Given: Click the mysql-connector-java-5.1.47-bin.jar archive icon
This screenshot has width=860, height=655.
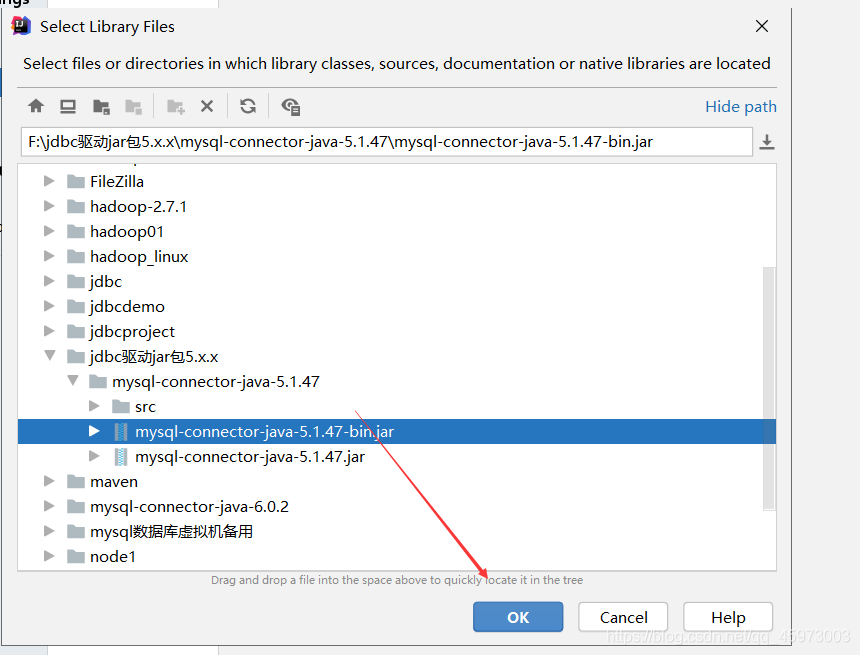Looking at the screenshot, I should click(x=121, y=432).
